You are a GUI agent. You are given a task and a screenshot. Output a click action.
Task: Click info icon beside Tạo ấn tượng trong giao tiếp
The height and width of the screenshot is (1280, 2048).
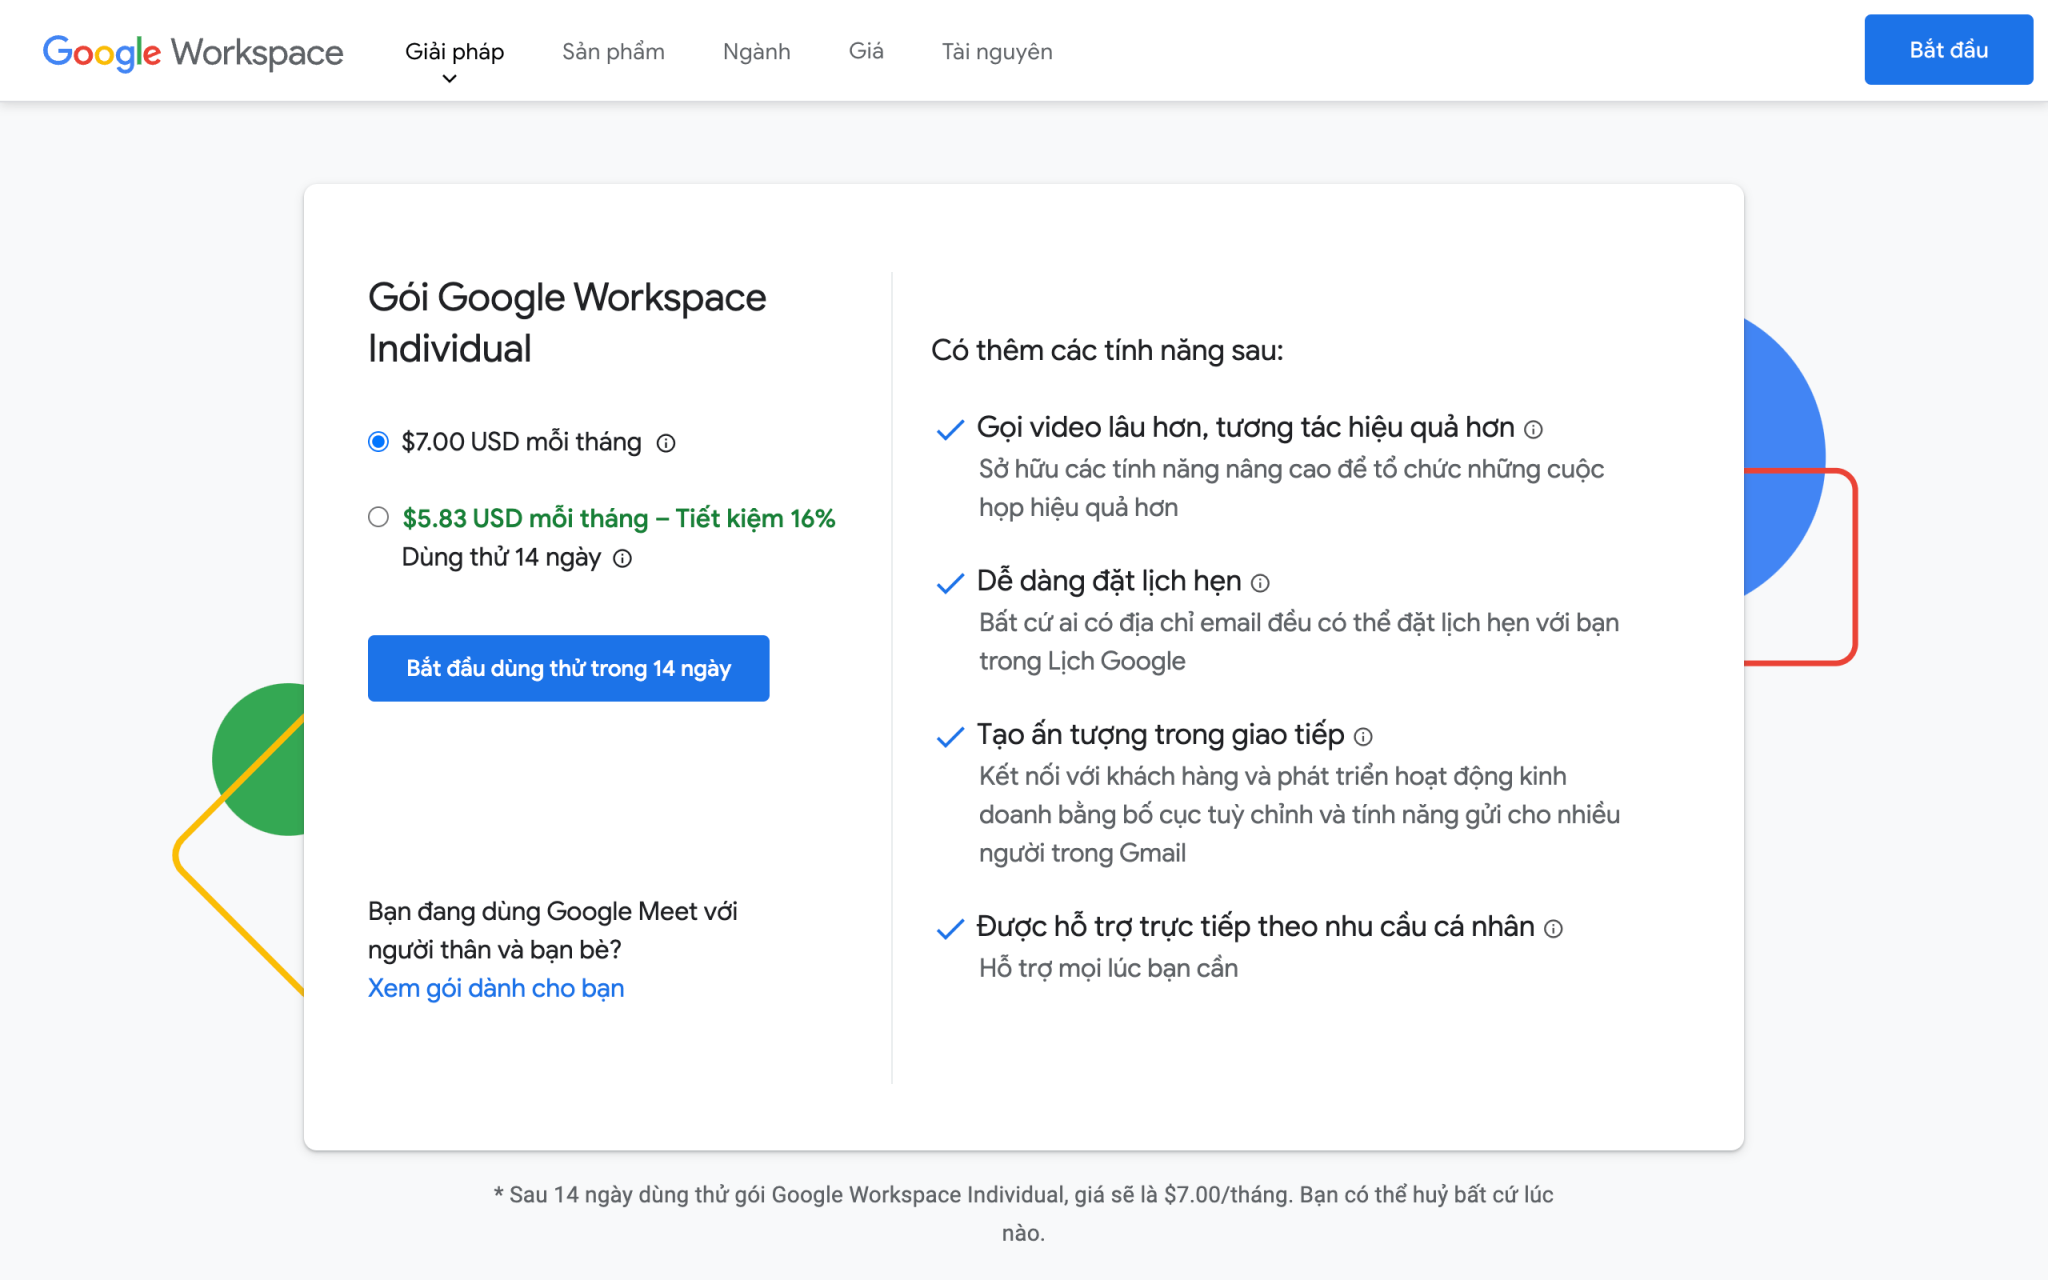pyautogui.click(x=1363, y=736)
